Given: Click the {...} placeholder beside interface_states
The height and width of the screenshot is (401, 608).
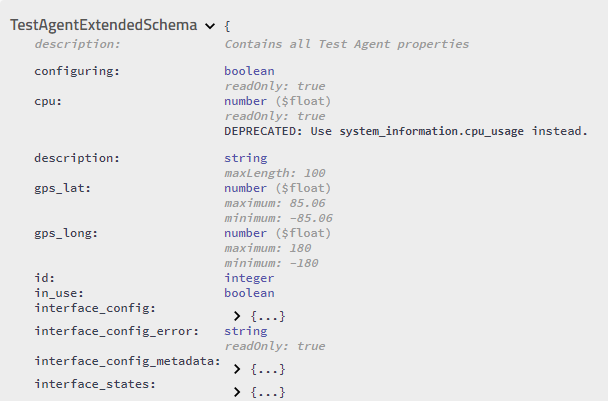Looking at the screenshot, I should click(268, 392).
